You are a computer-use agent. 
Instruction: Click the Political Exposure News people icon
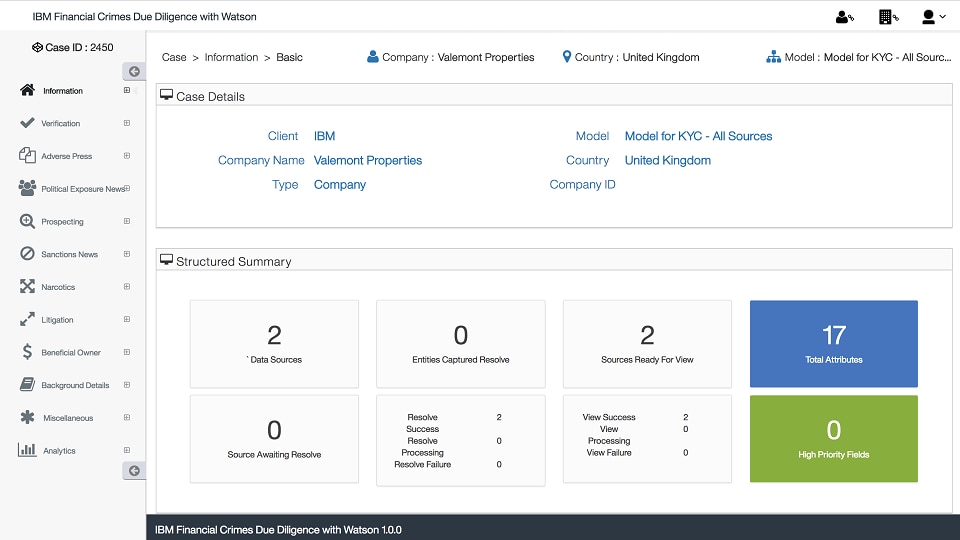[27, 188]
